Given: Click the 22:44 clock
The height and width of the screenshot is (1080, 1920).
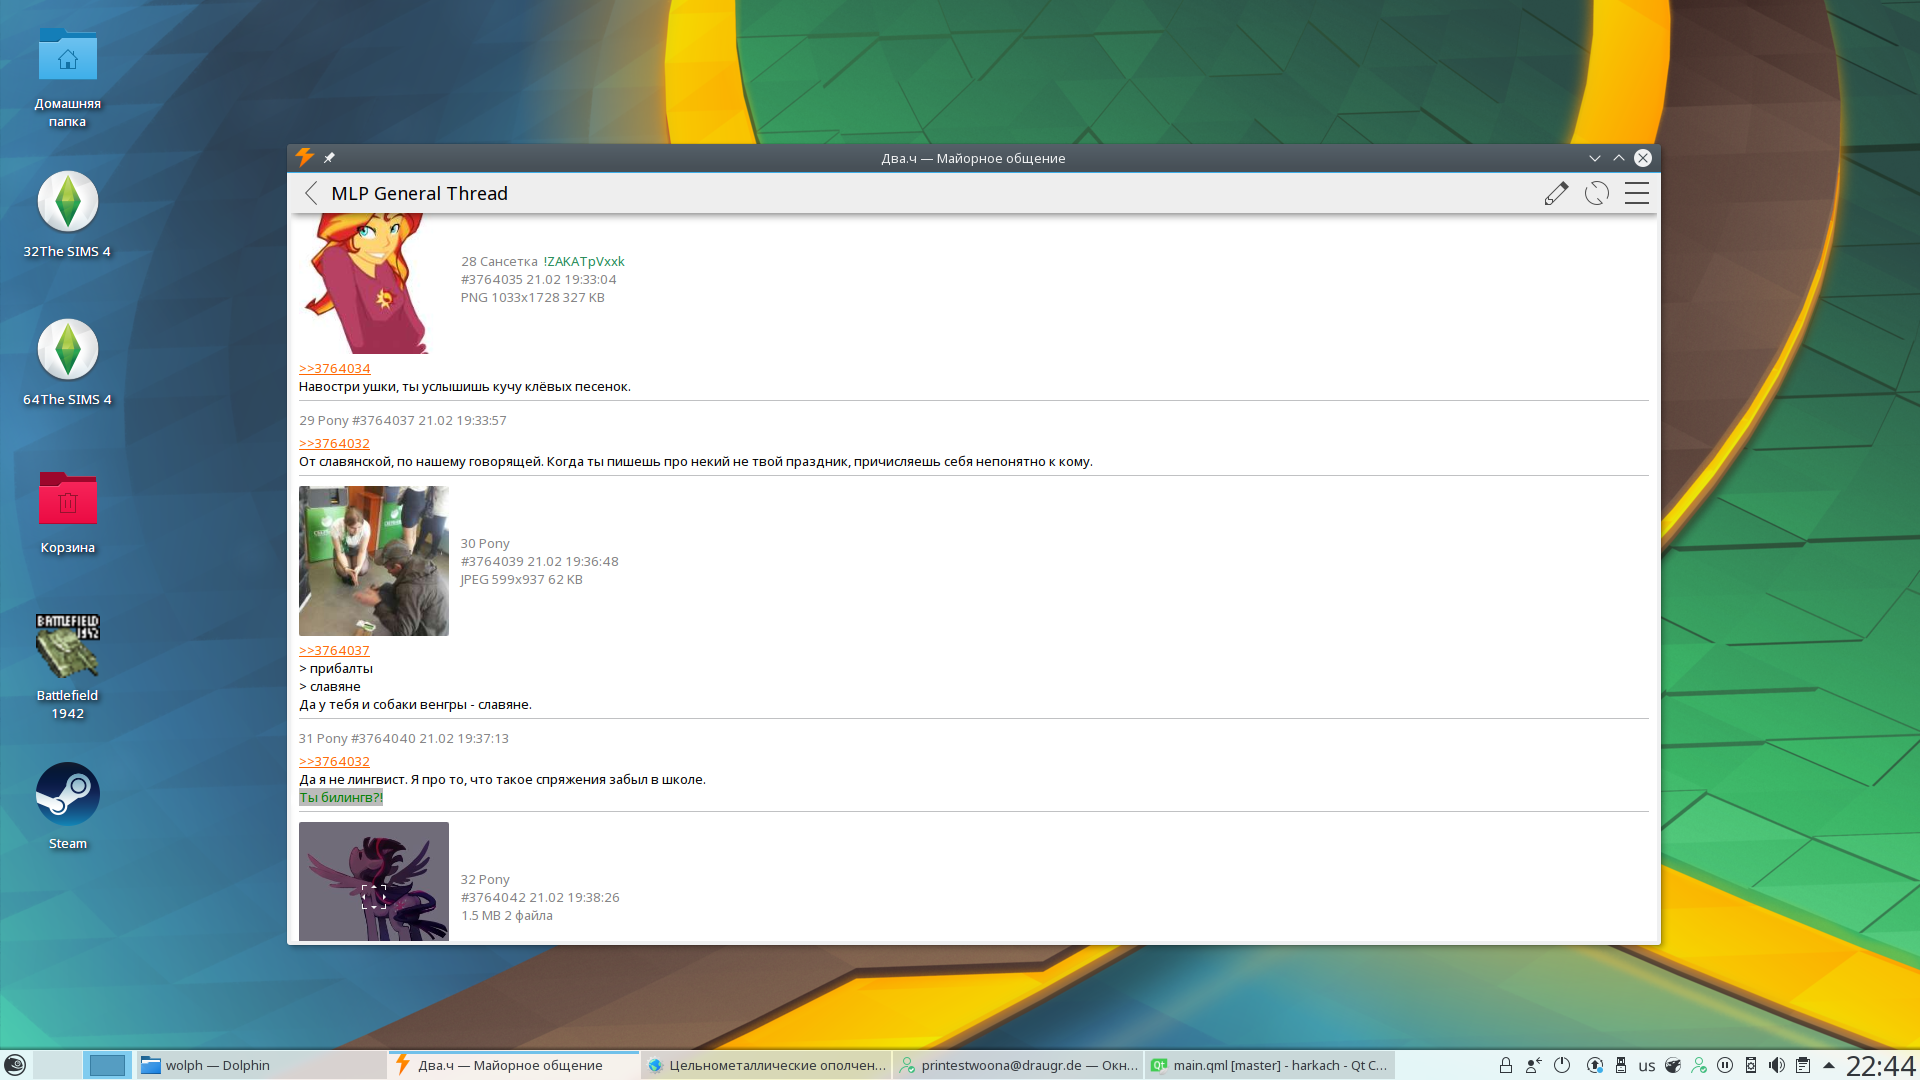Looking at the screenshot, I should point(1880,1066).
